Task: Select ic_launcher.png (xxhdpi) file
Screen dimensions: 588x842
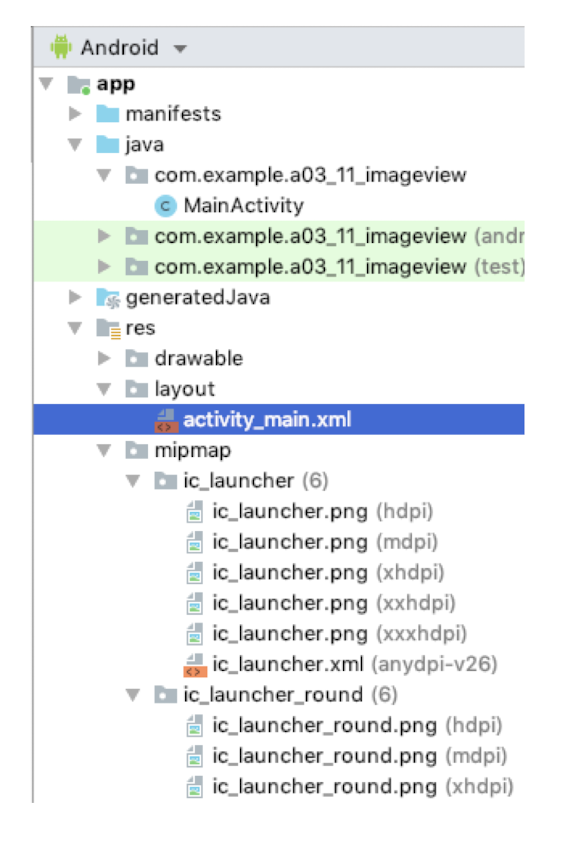Action: [x=334, y=604]
